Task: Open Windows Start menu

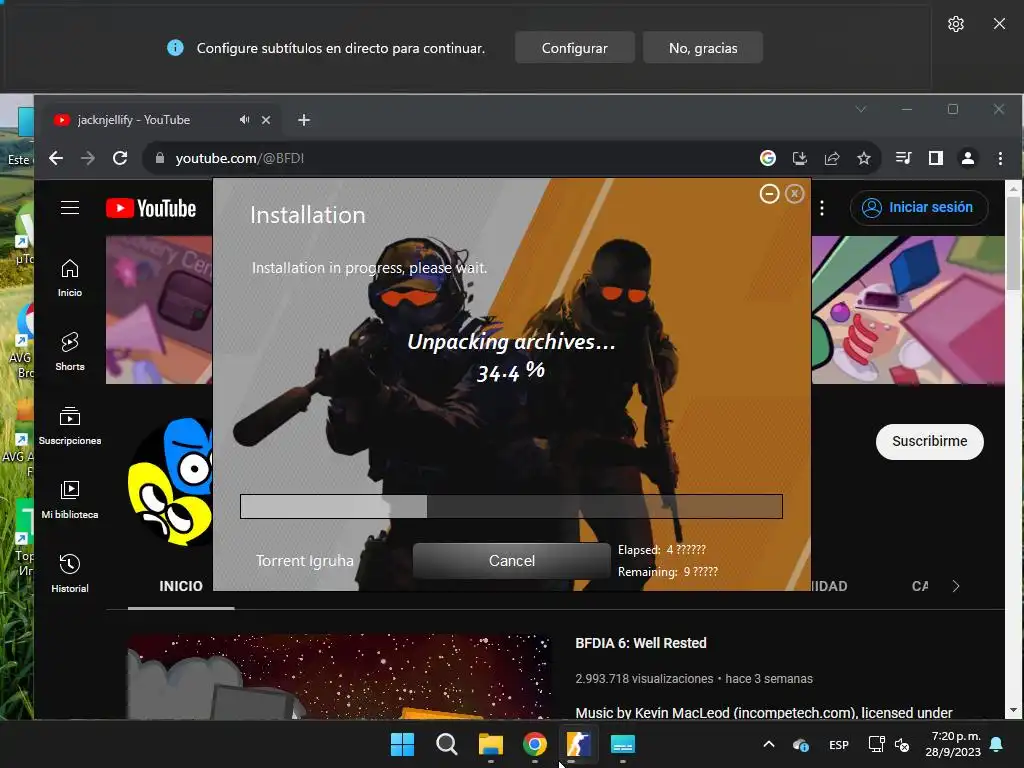Action: pyautogui.click(x=402, y=744)
